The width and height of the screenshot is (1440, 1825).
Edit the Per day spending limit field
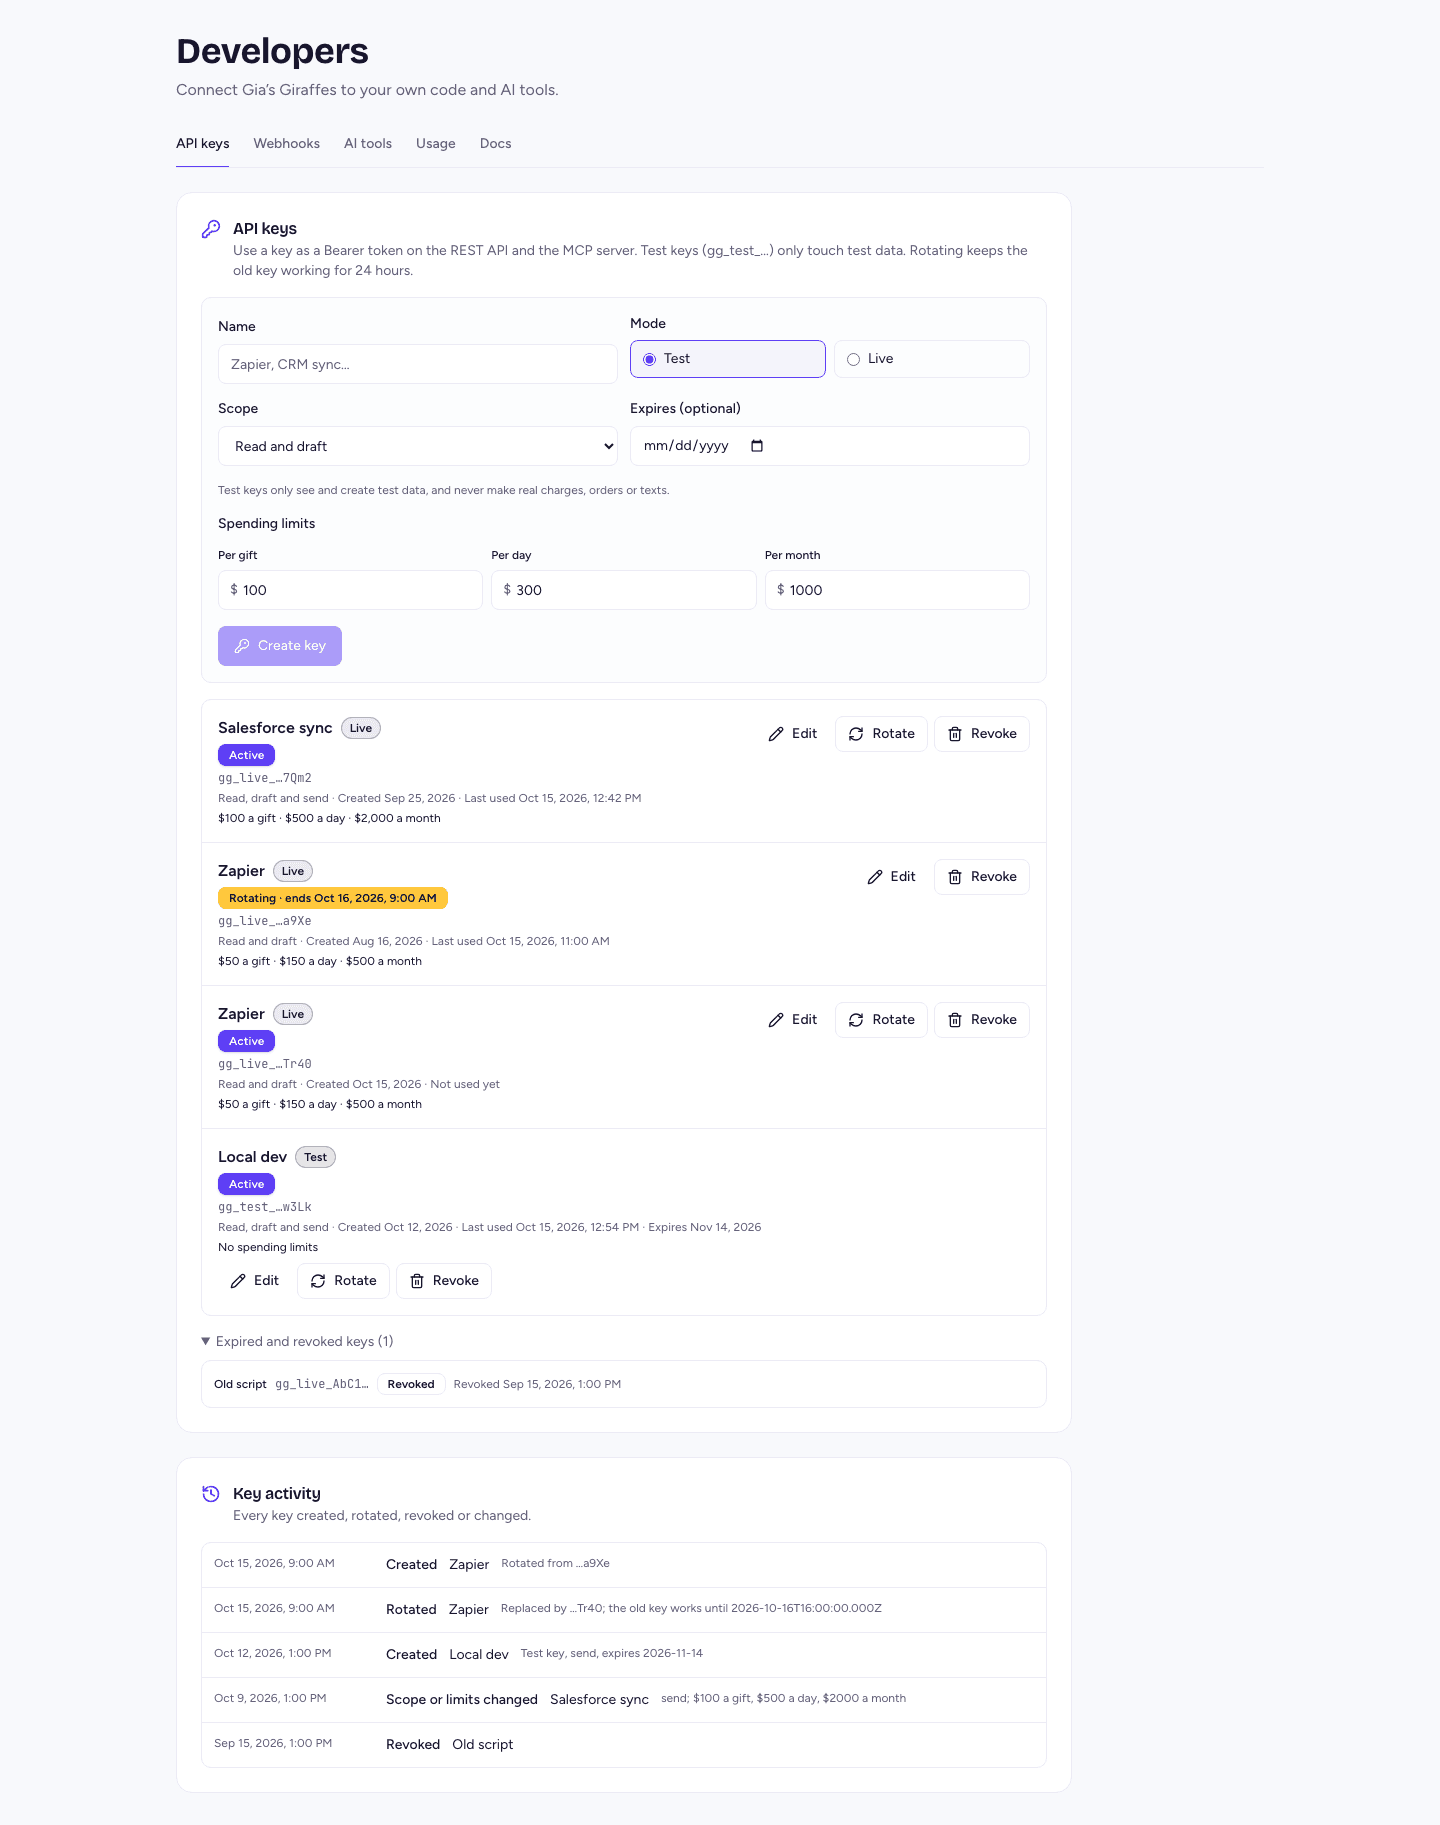click(624, 590)
